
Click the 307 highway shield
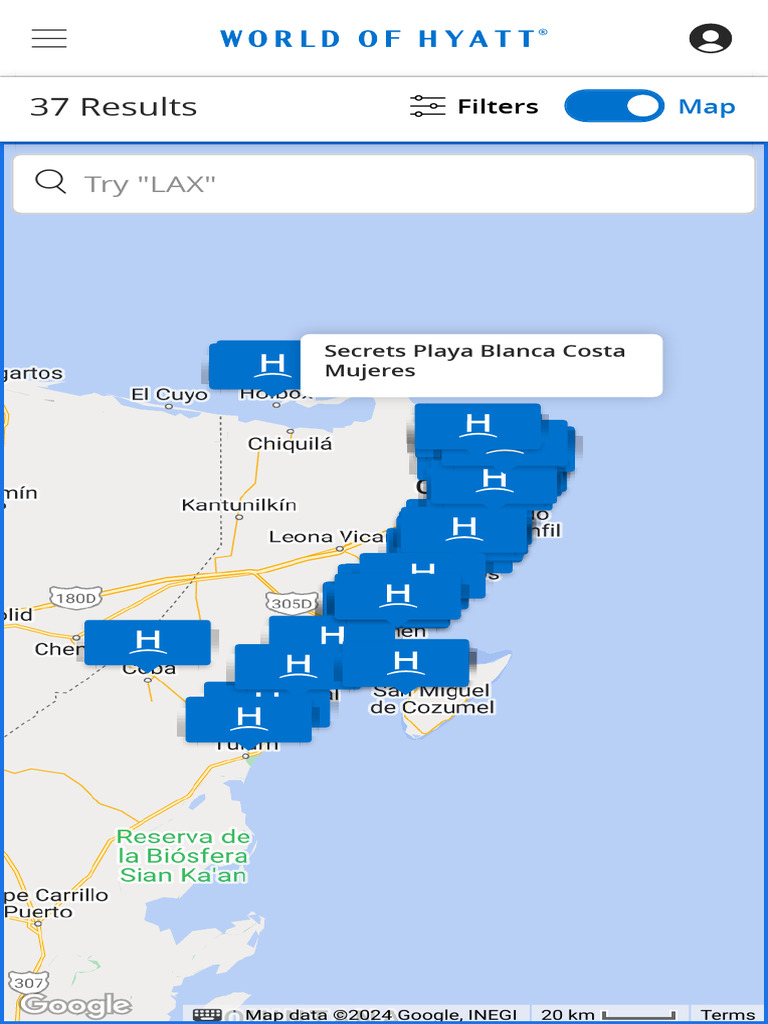pyautogui.click(x=29, y=982)
